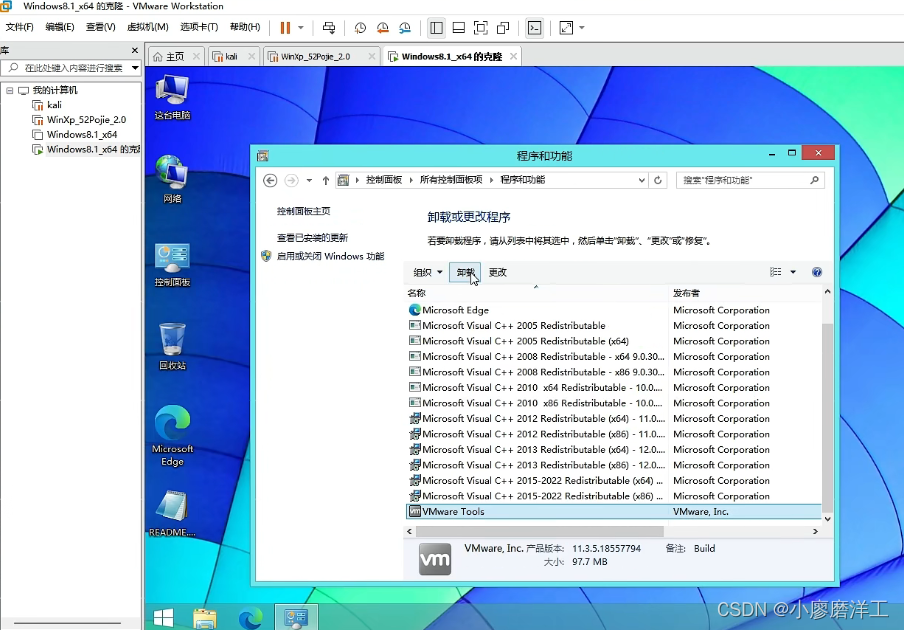The image size is (904, 630).
Task: Open the 帮助(H) menu
Action: (245, 27)
